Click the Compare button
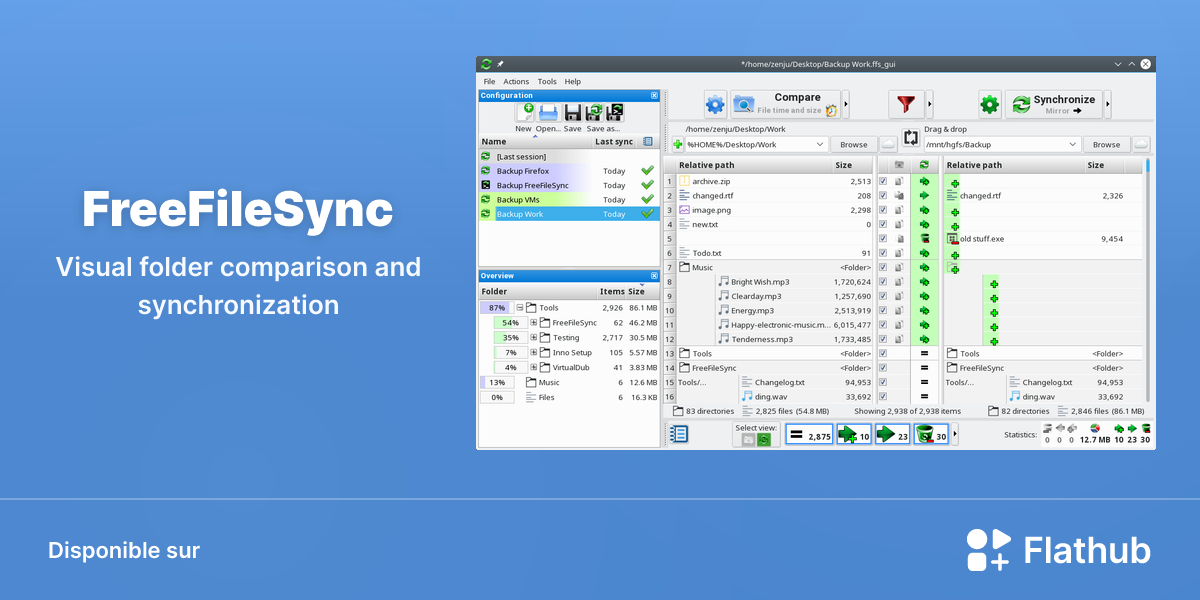The height and width of the screenshot is (600, 1200). click(785, 104)
